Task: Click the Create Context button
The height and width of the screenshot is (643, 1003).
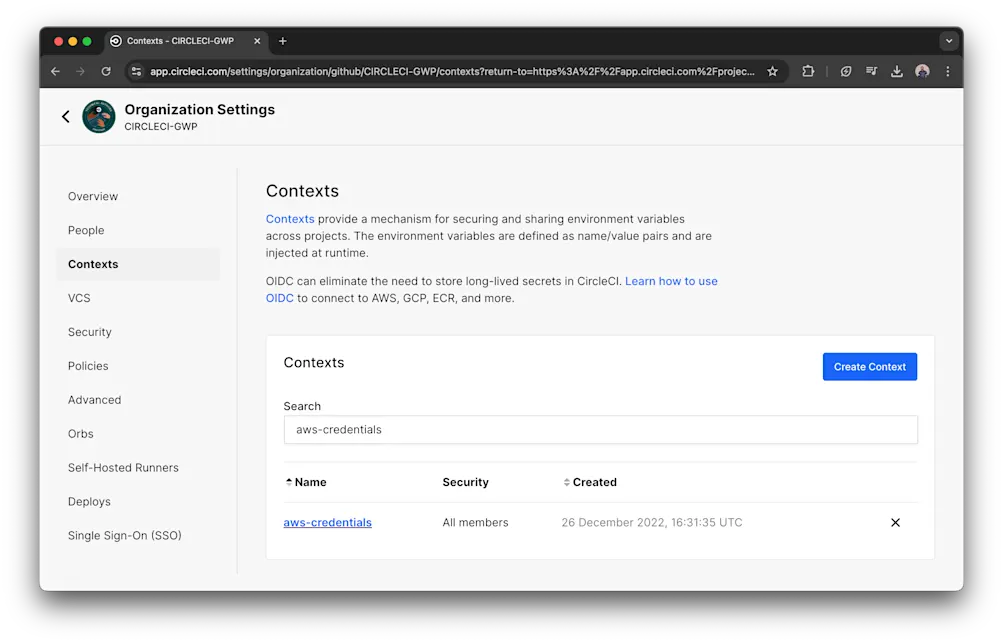Action: pyautogui.click(x=869, y=367)
